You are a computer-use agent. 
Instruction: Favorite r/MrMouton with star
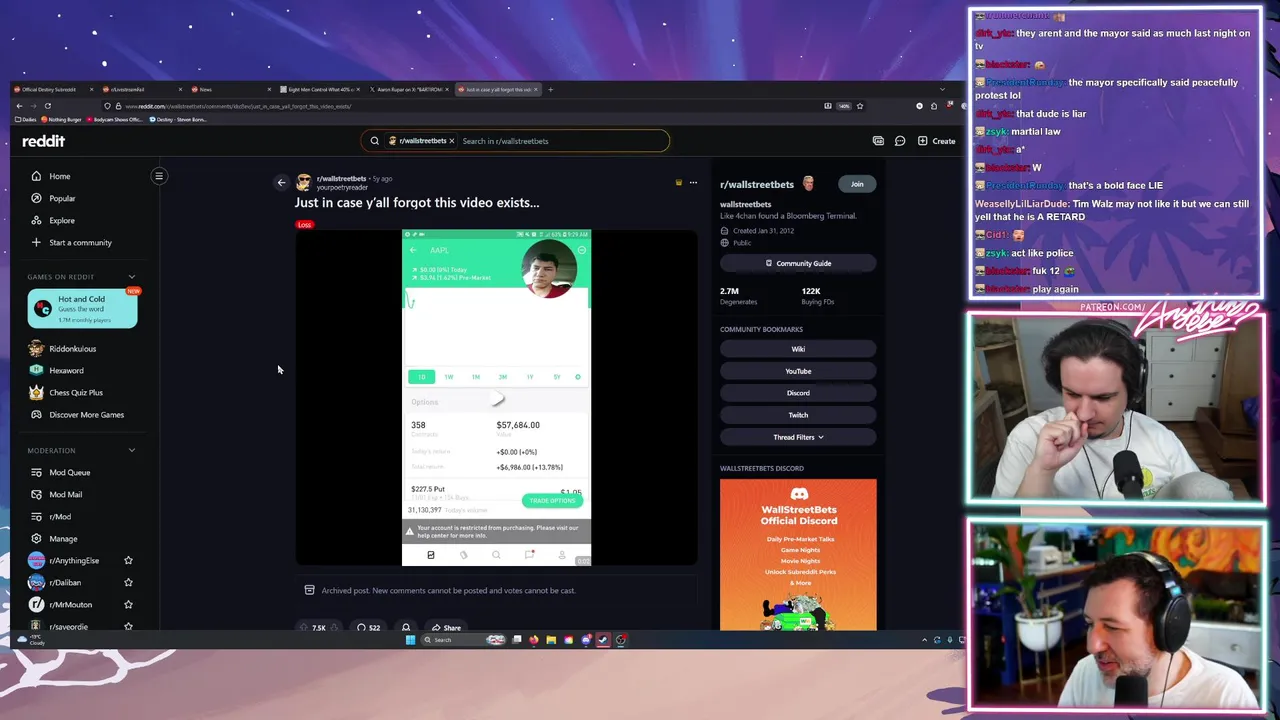pyautogui.click(x=128, y=604)
